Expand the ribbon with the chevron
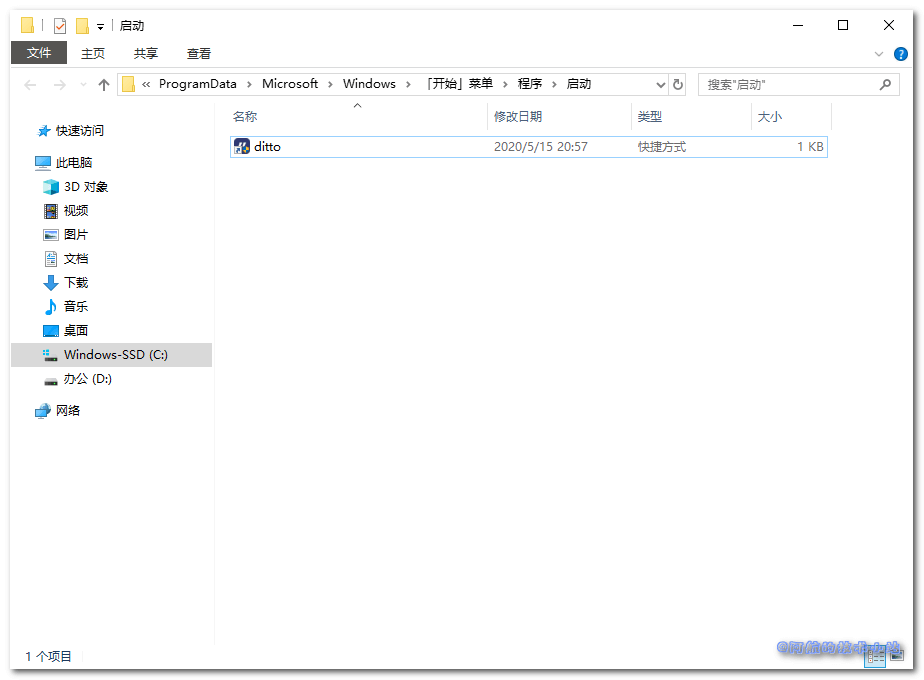The width and height of the screenshot is (924, 680). [879, 54]
